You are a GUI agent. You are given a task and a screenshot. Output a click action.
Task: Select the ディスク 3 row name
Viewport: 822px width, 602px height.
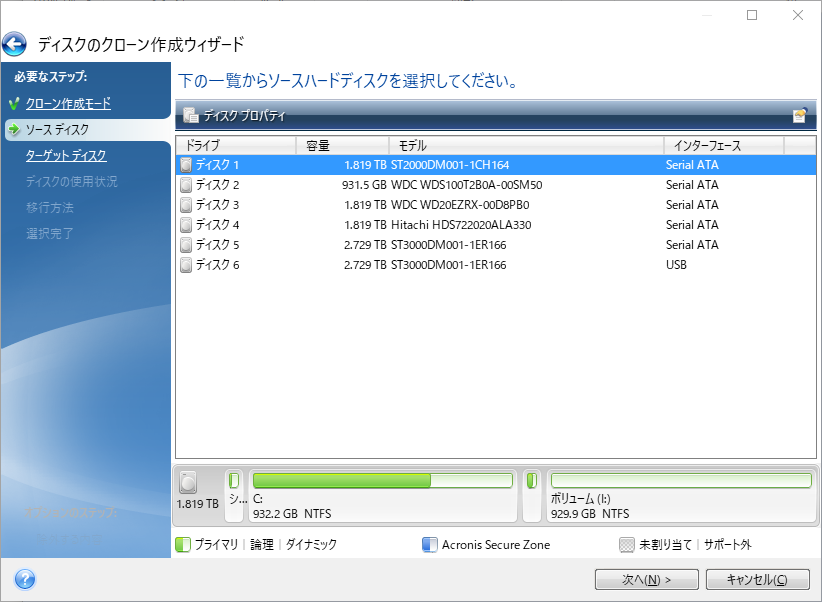[x=218, y=205]
